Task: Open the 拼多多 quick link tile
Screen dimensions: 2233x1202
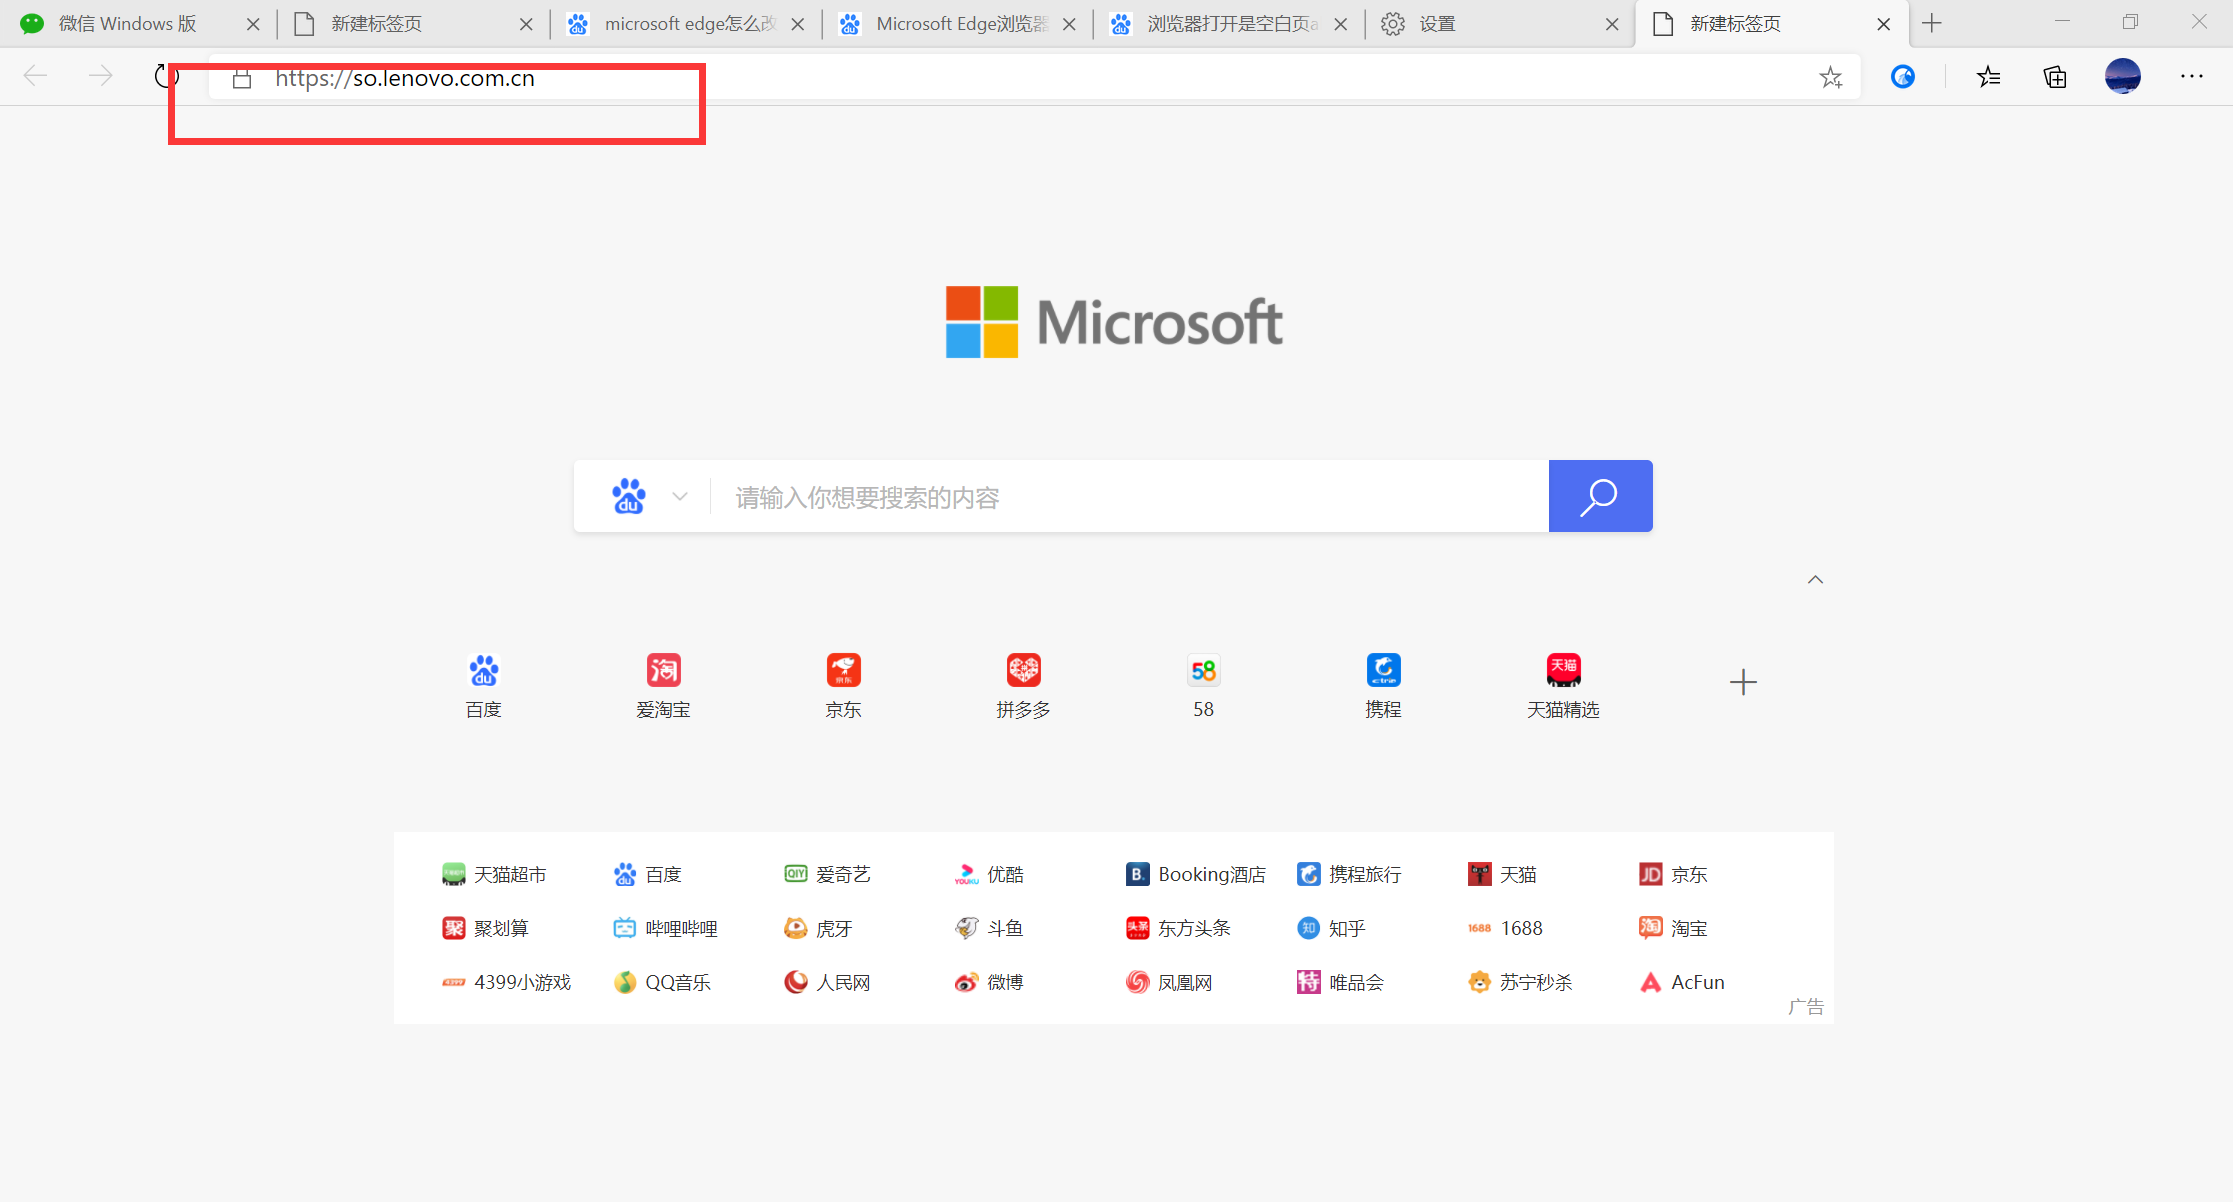Action: click(1024, 686)
